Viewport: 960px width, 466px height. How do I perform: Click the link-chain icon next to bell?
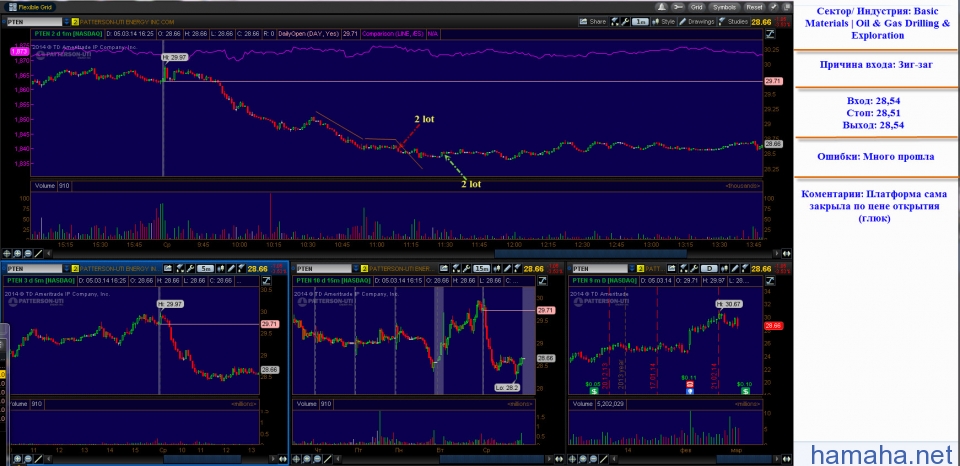[x=678, y=7]
